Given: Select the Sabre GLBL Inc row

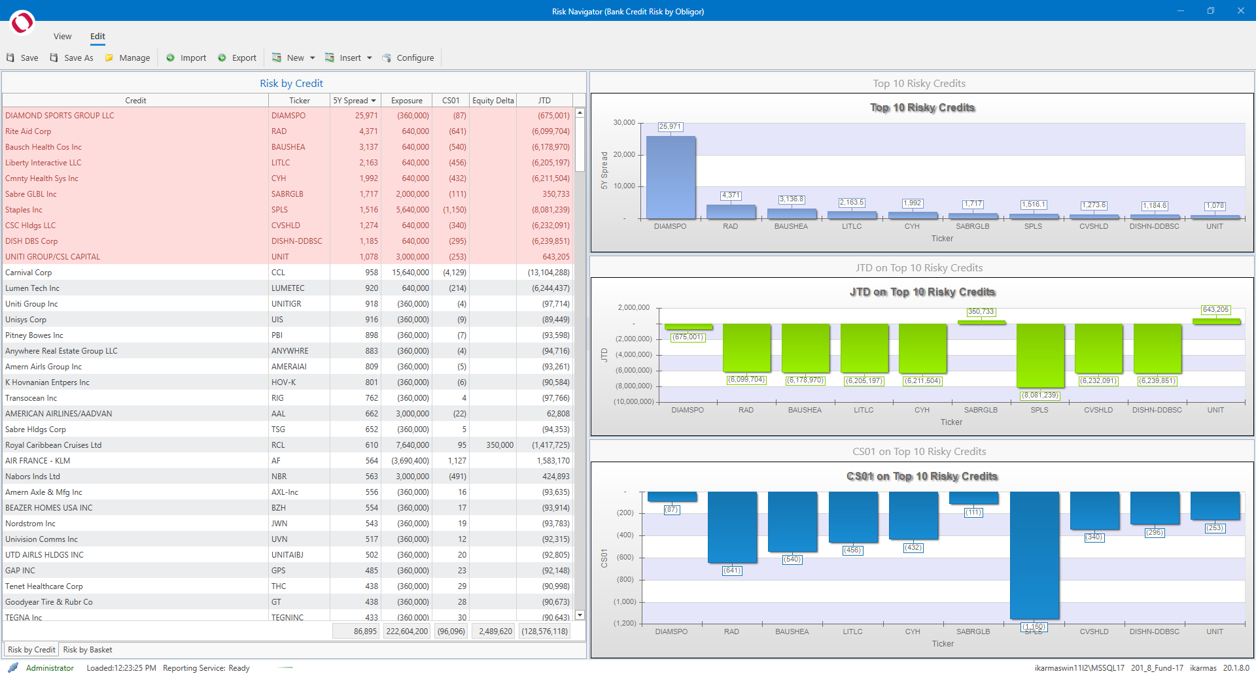Looking at the screenshot, I should (288, 194).
